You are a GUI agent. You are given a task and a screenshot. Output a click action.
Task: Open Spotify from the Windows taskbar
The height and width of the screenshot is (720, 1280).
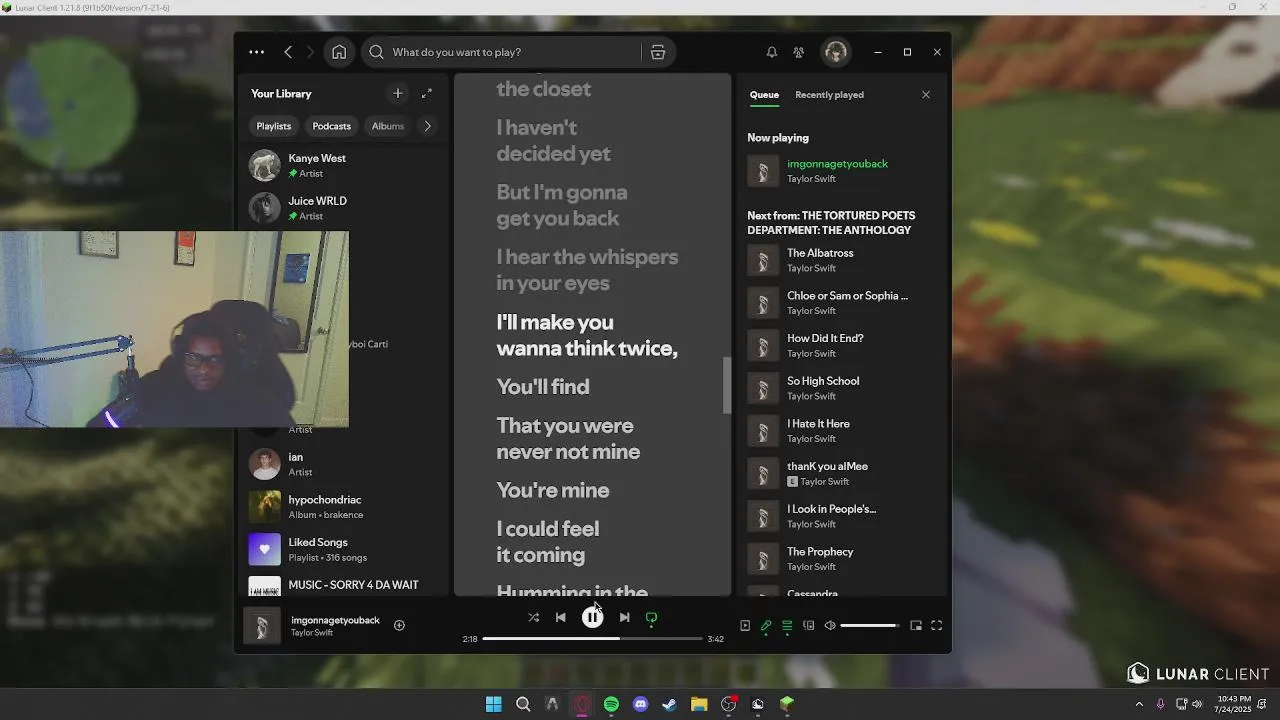611,704
